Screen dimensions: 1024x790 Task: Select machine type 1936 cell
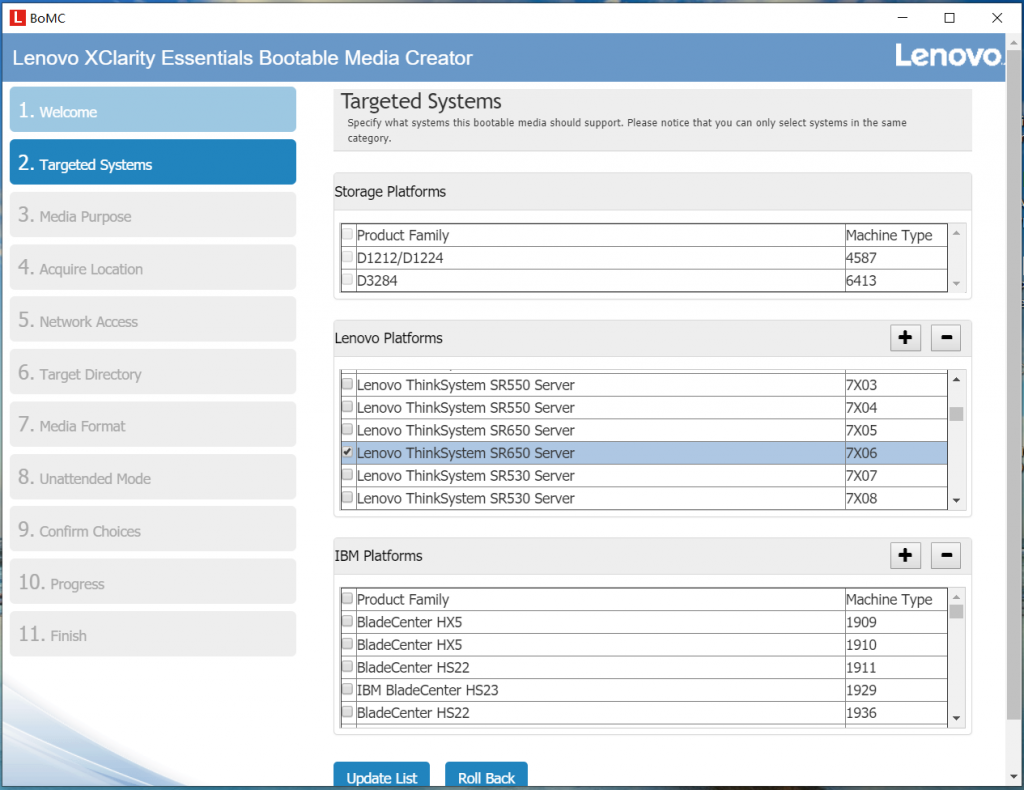896,713
